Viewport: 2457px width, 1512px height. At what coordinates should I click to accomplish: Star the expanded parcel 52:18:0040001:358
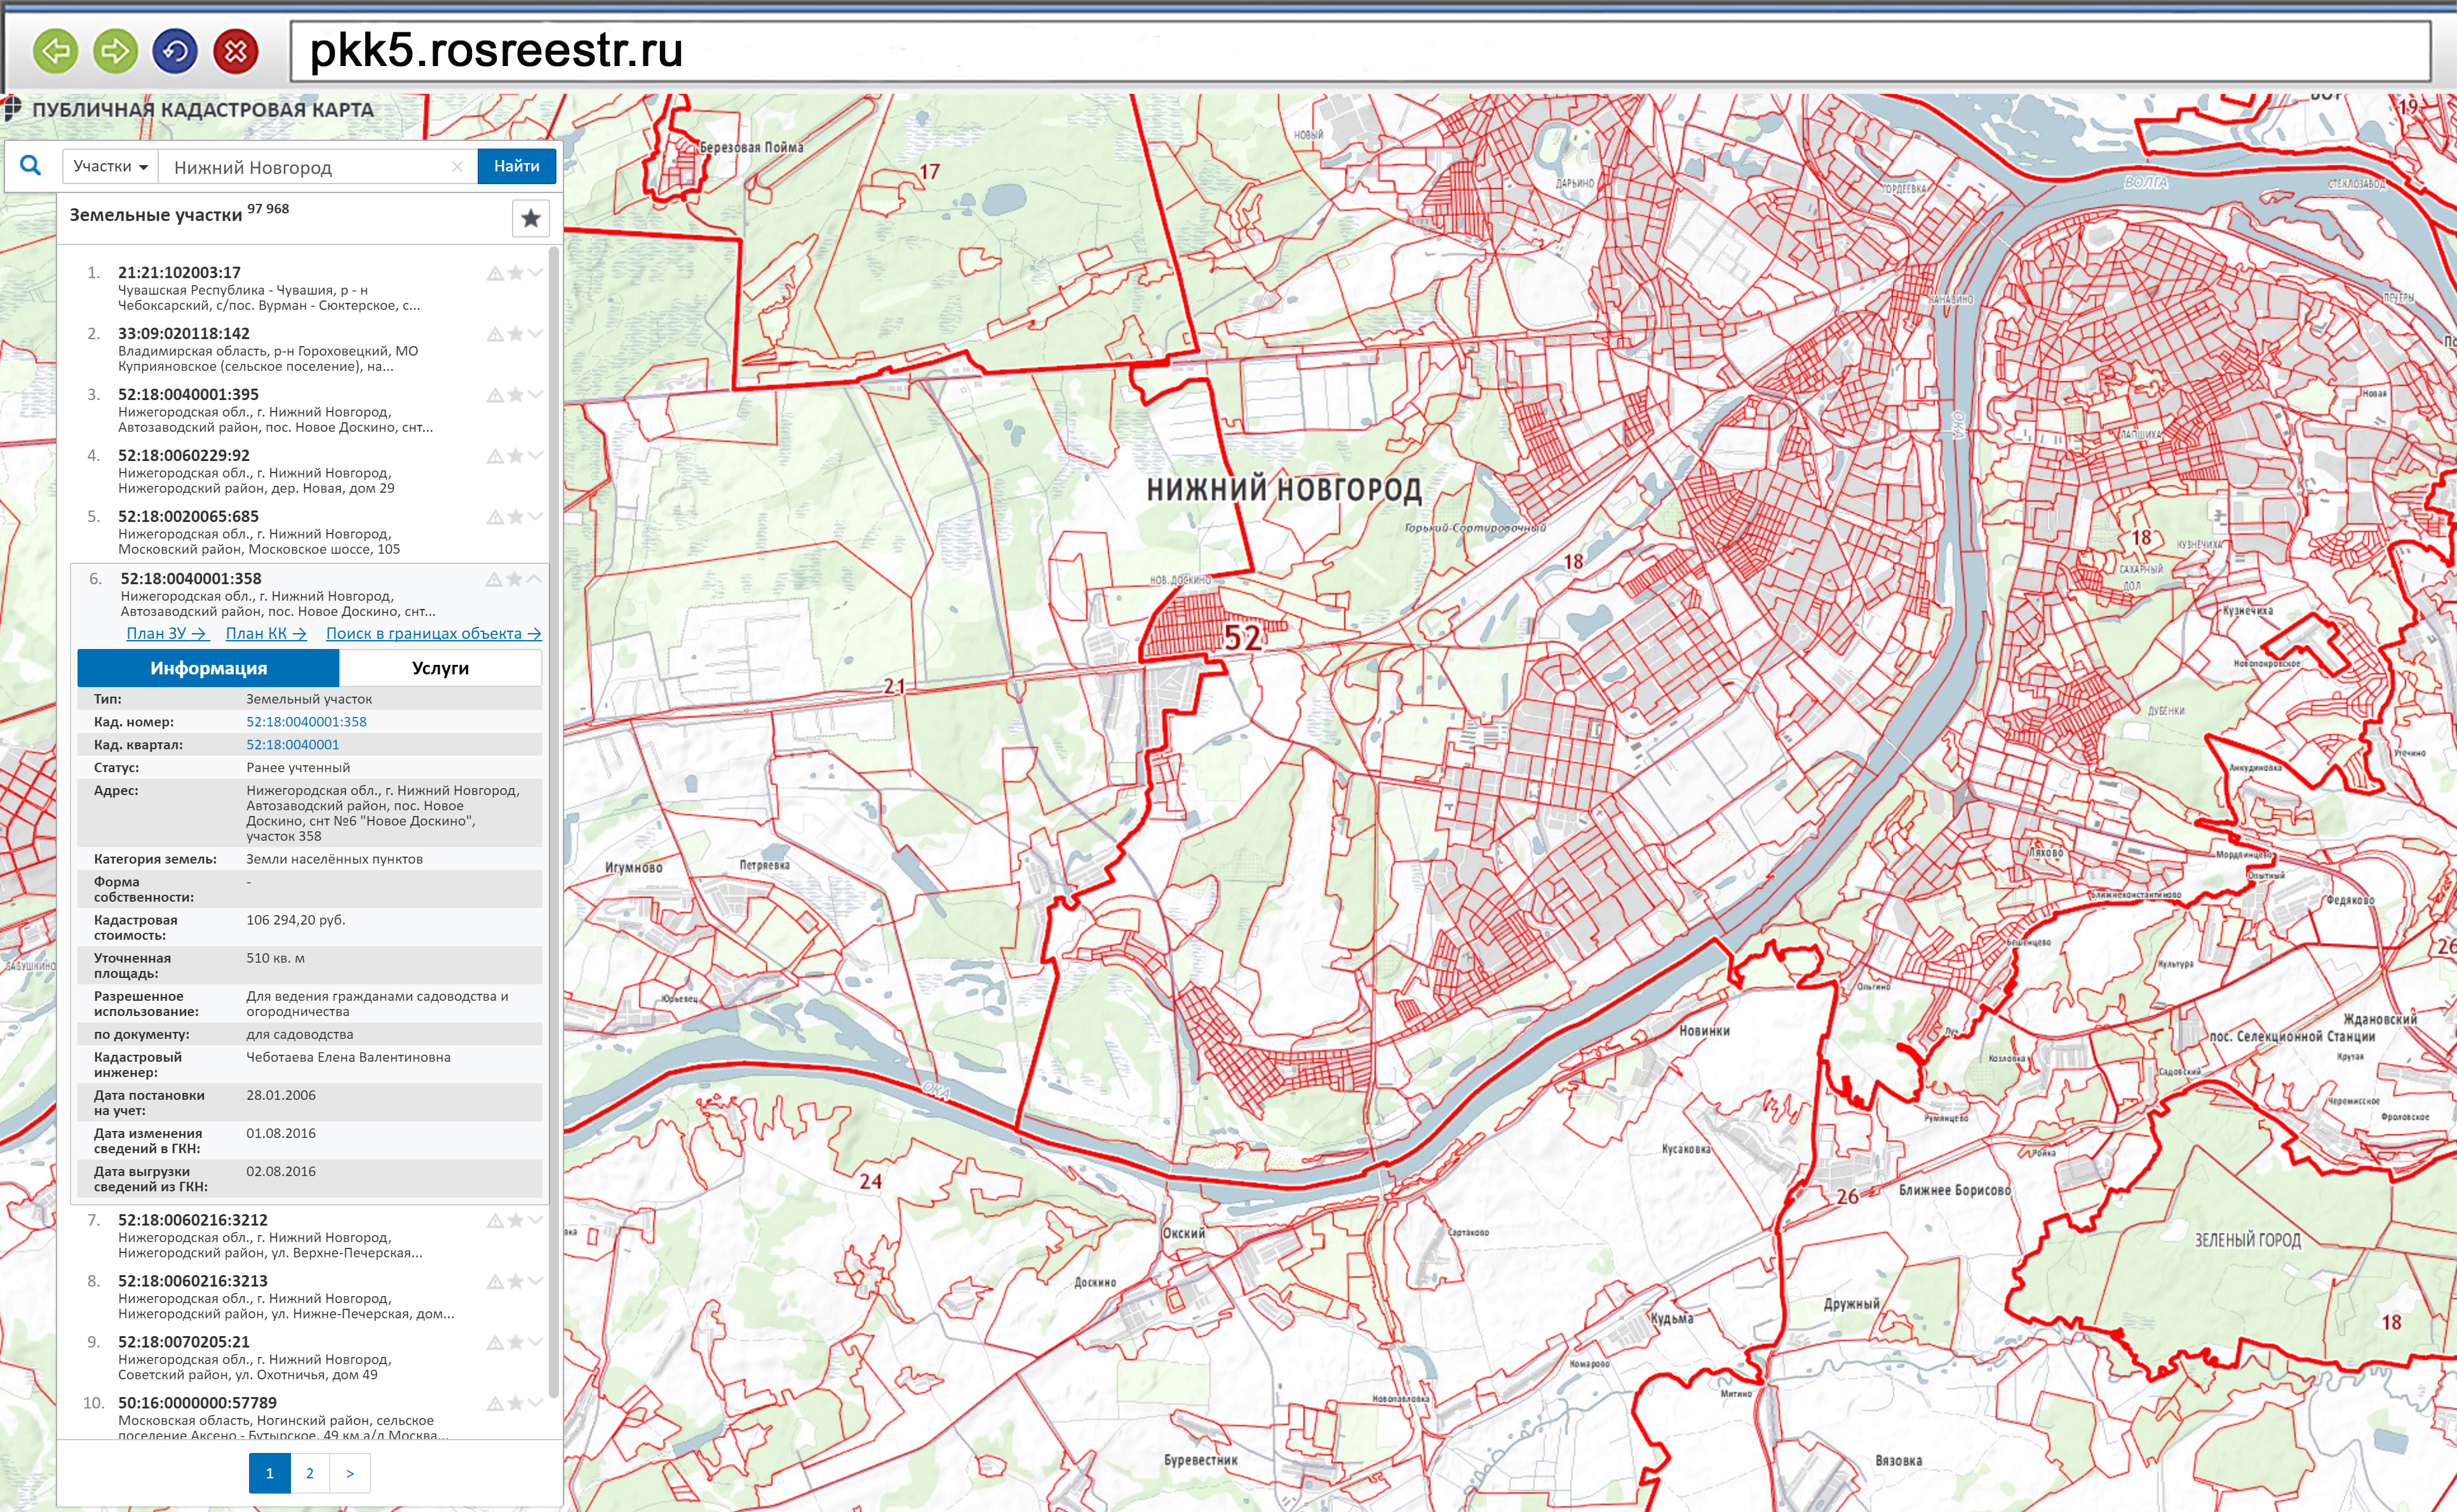pos(514,579)
